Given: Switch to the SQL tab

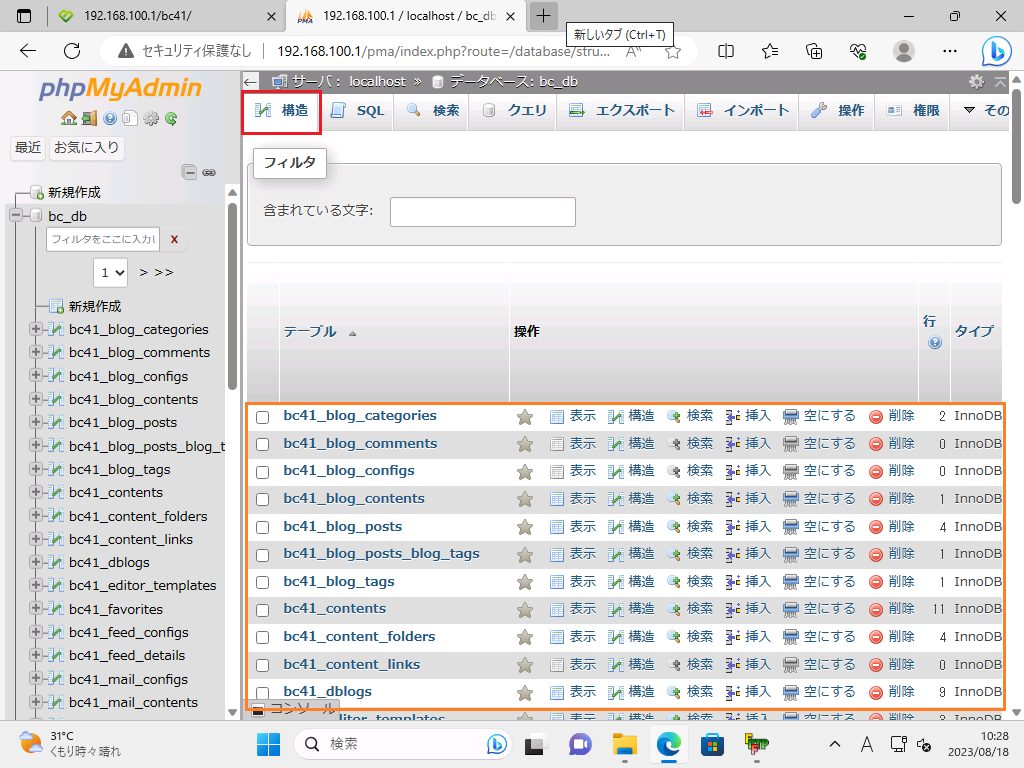Looking at the screenshot, I should click(x=357, y=111).
